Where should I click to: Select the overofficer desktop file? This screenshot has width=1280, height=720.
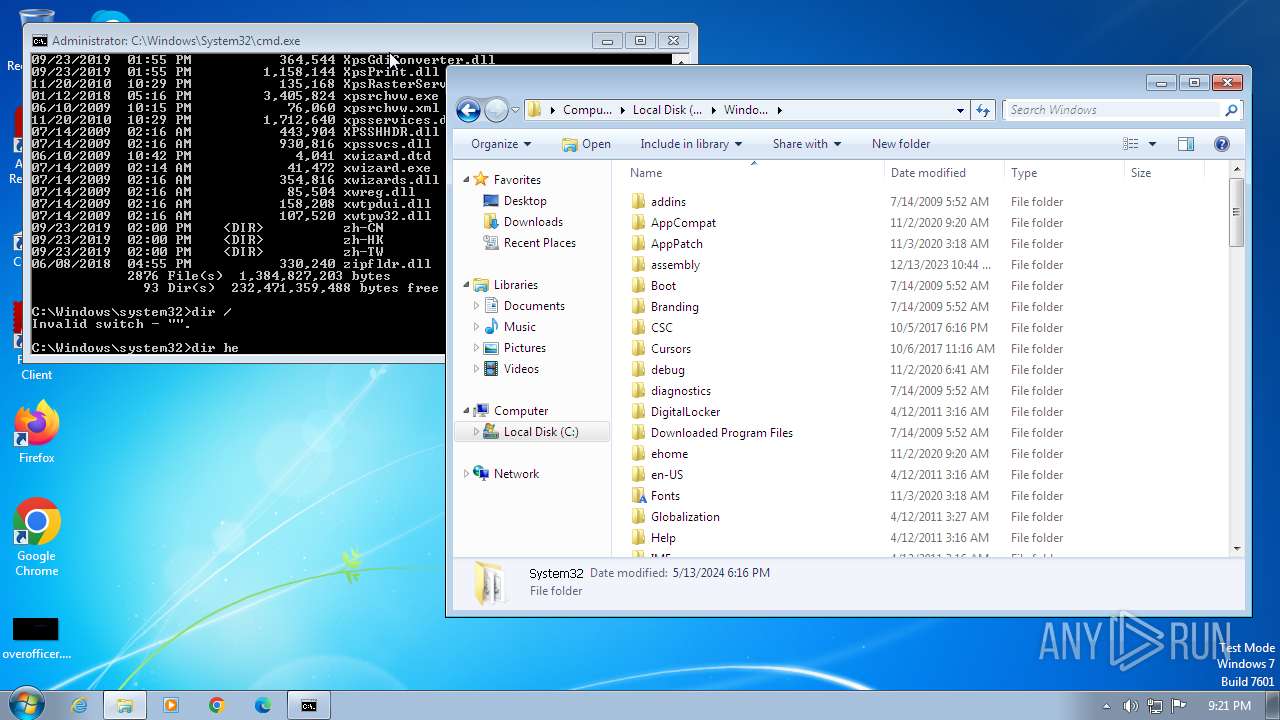[37, 638]
